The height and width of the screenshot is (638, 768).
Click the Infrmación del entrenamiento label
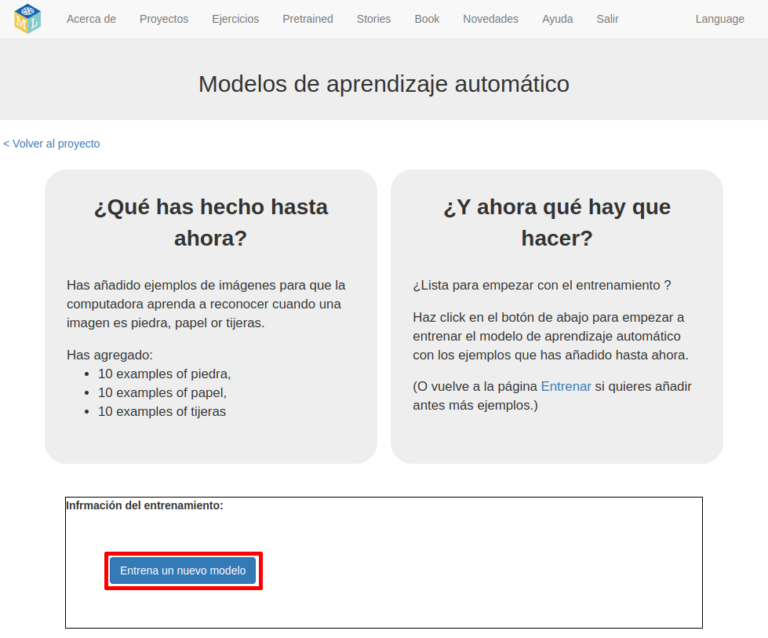pyautogui.click(x=145, y=506)
